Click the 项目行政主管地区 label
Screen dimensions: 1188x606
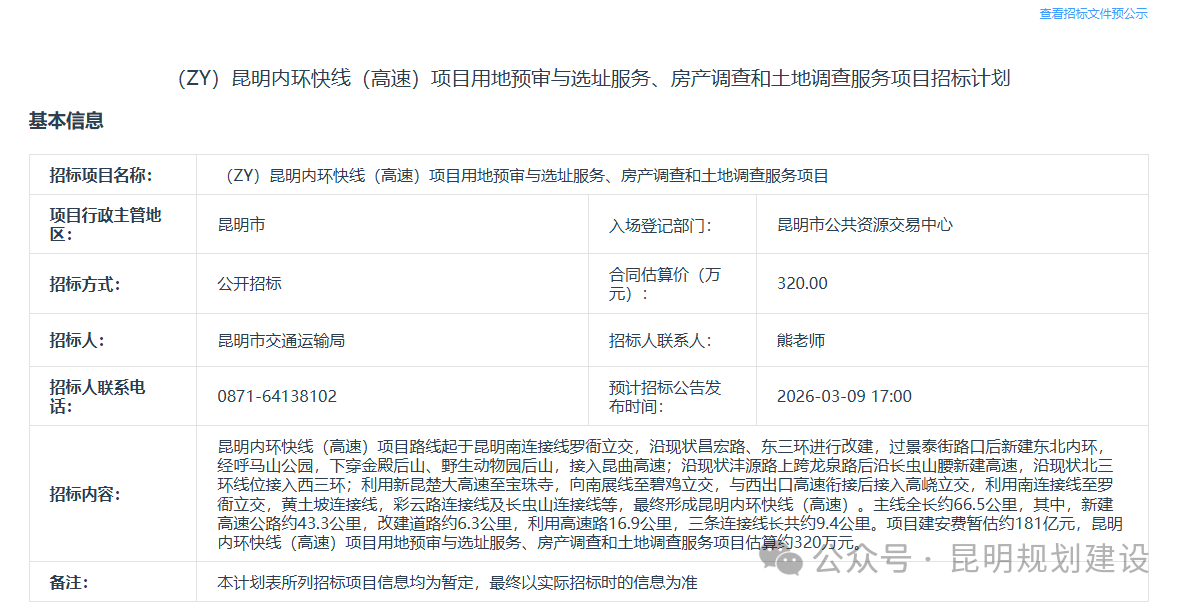[x=105, y=225]
